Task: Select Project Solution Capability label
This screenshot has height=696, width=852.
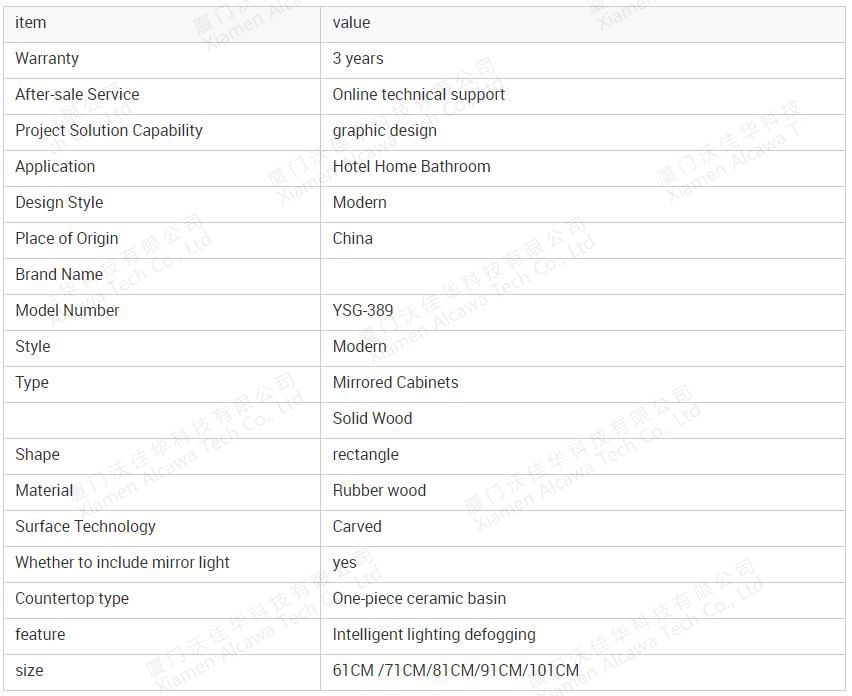Action: click(x=109, y=130)
